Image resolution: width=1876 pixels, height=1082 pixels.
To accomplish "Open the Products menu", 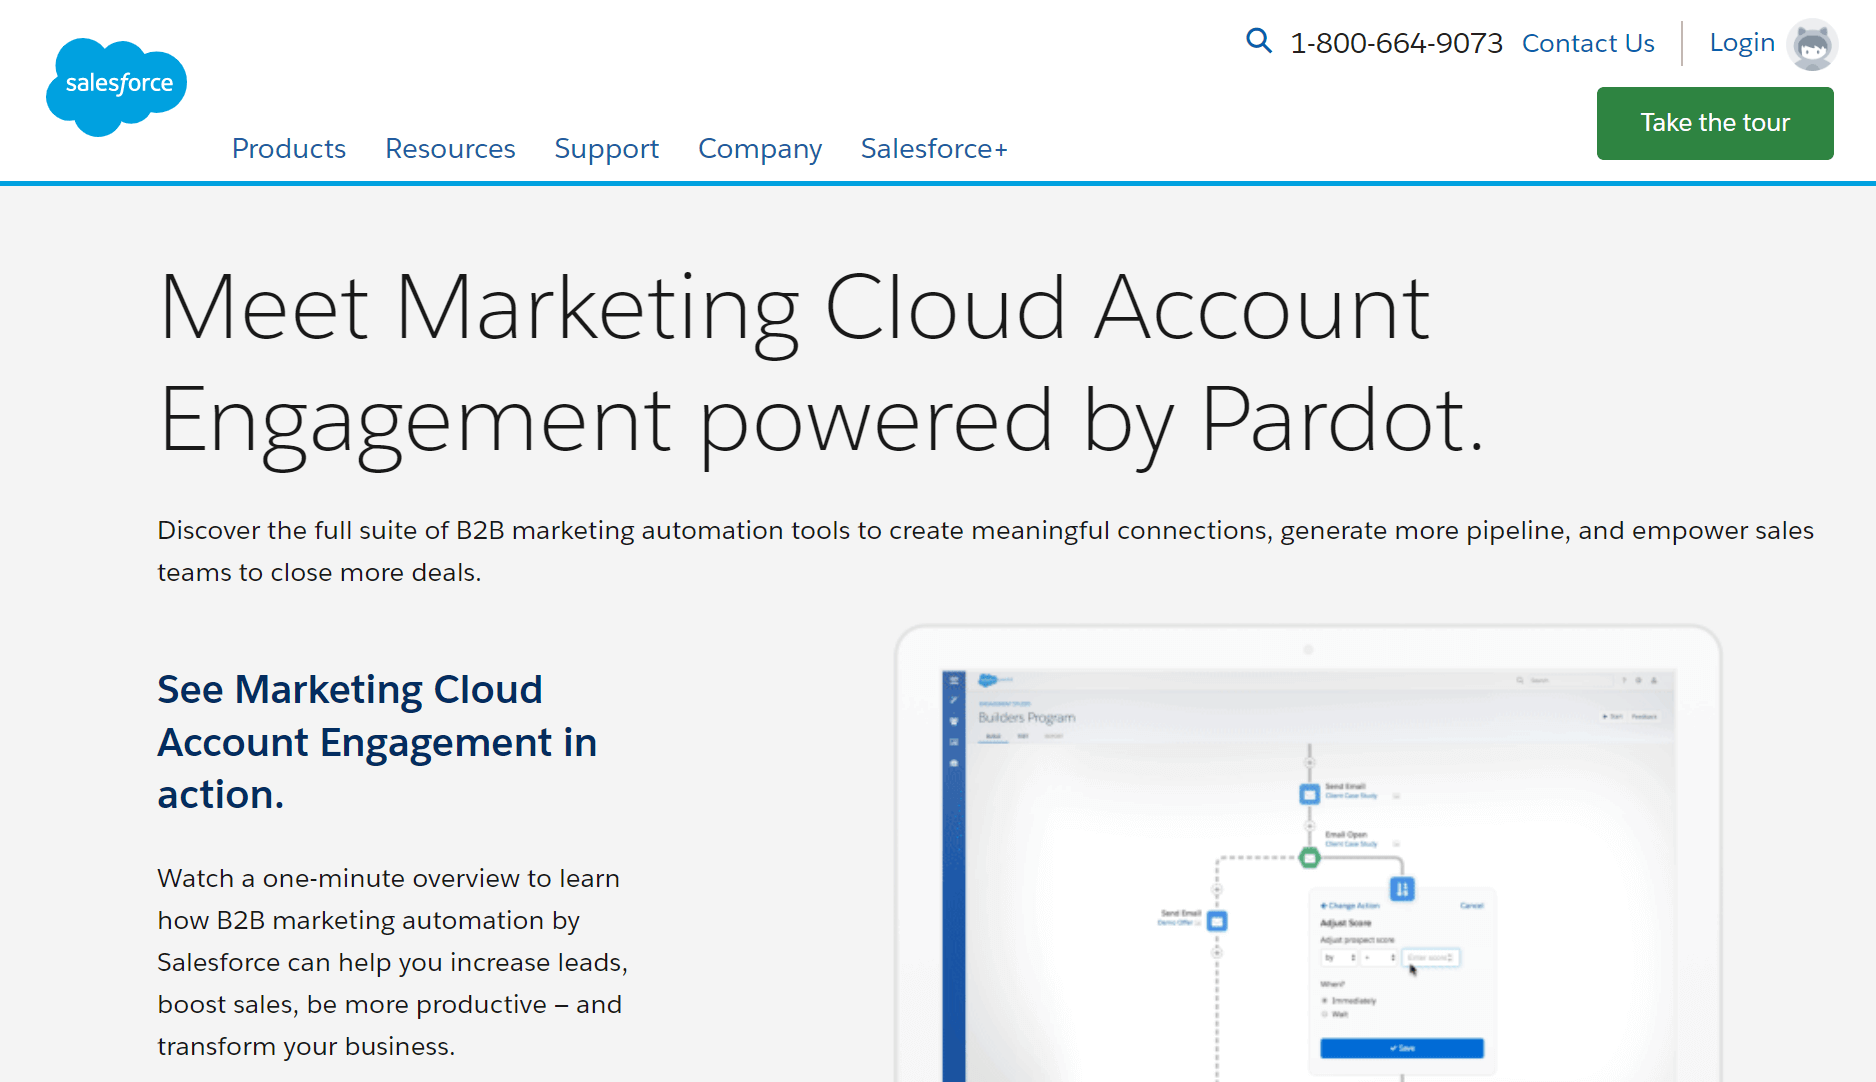I will click(288, 148).
